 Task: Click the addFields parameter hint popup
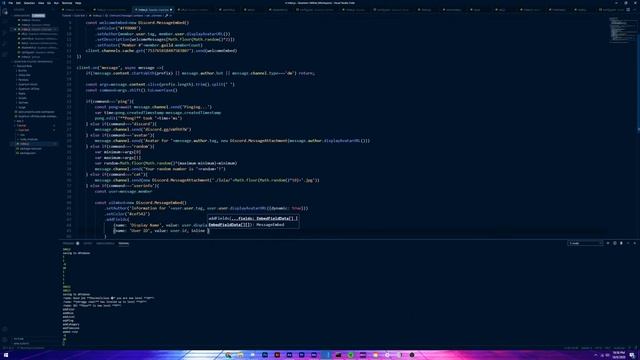[x=253, y=222]
